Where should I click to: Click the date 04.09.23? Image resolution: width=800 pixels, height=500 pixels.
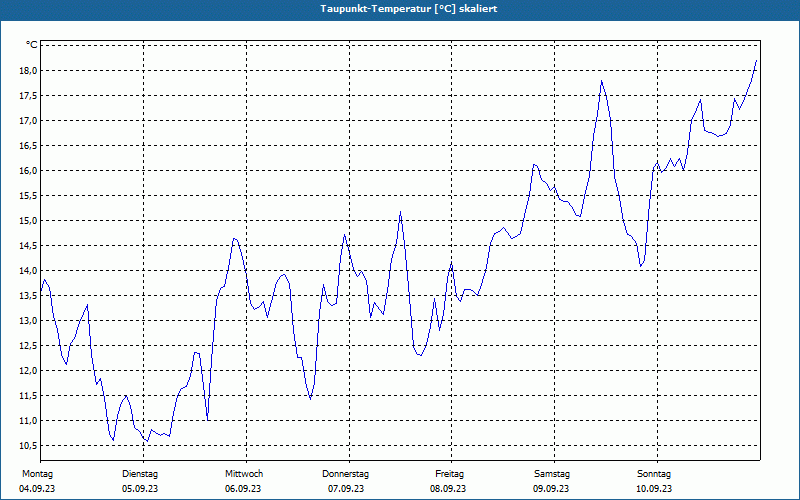tap(37, 489)
